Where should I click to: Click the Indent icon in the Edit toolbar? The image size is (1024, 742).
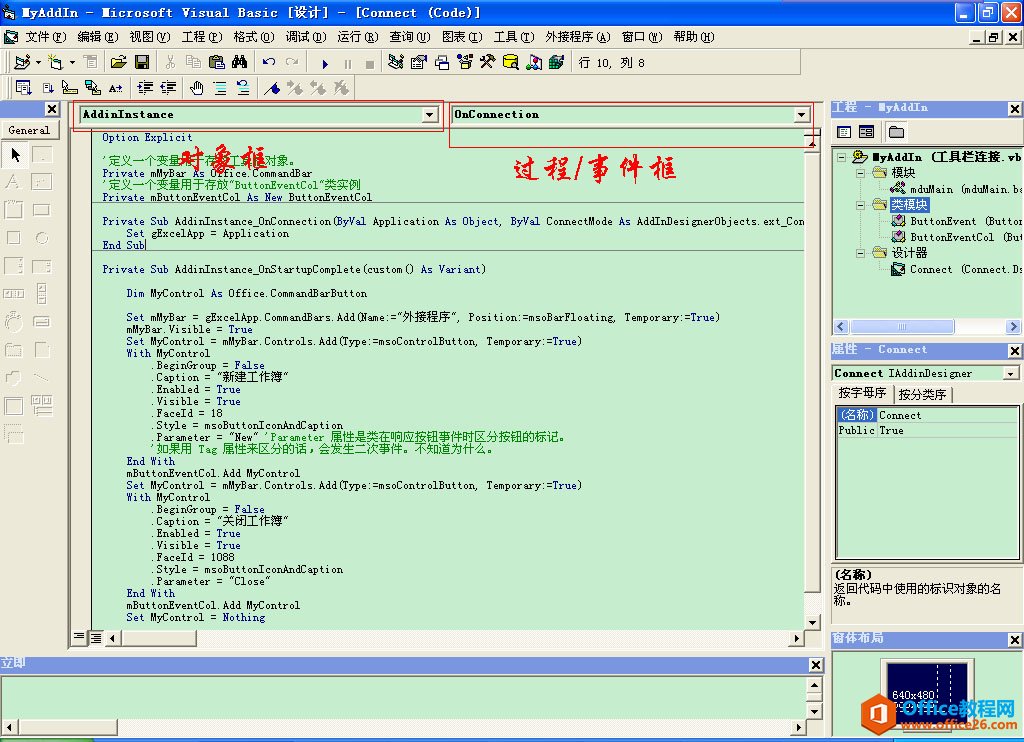[x=145, y=88]
